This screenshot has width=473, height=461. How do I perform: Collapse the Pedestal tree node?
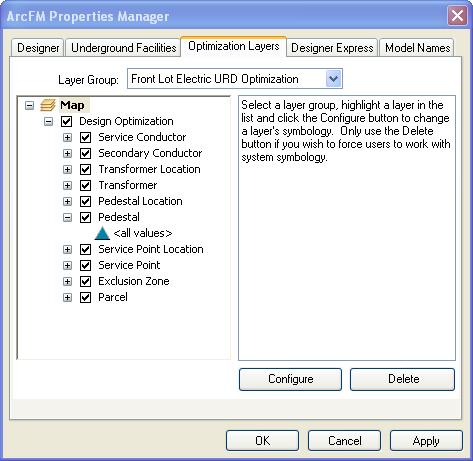[67, 217]
